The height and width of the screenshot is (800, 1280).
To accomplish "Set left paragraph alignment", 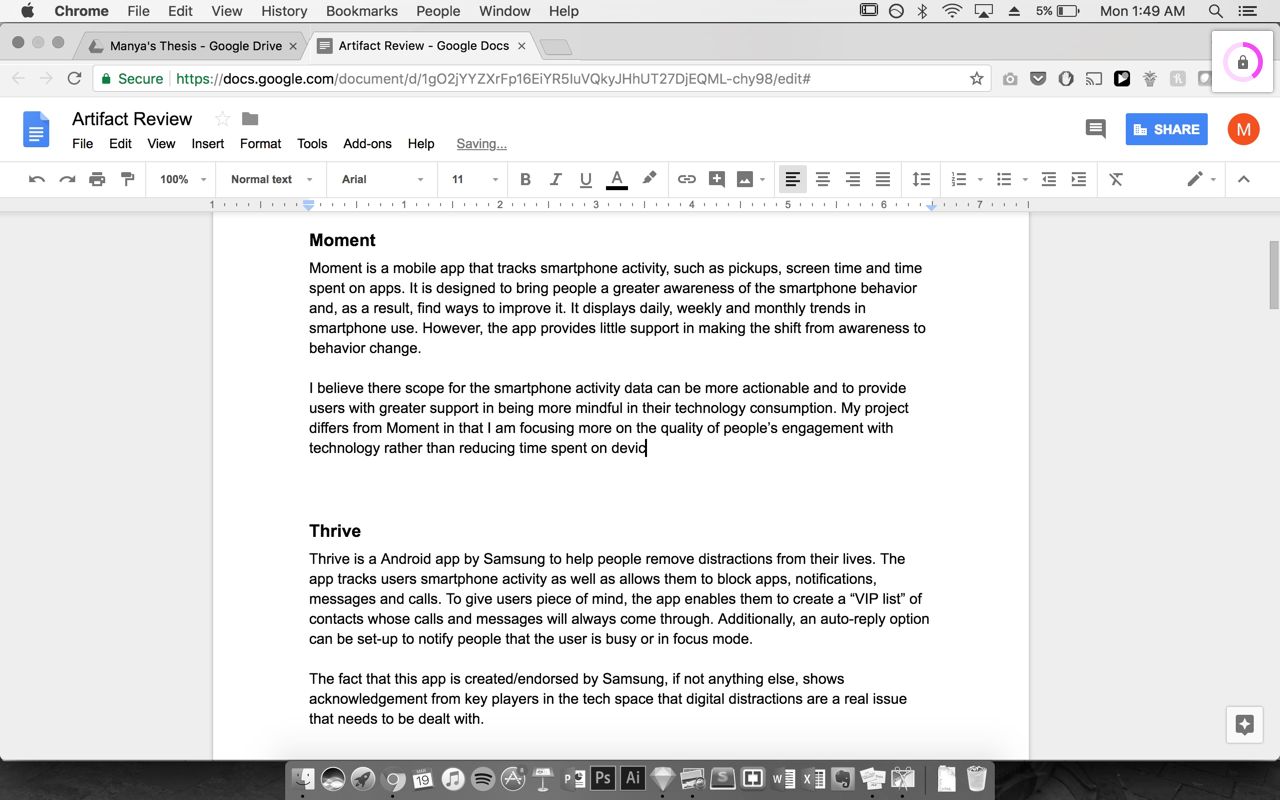I will tap(792, 179).
